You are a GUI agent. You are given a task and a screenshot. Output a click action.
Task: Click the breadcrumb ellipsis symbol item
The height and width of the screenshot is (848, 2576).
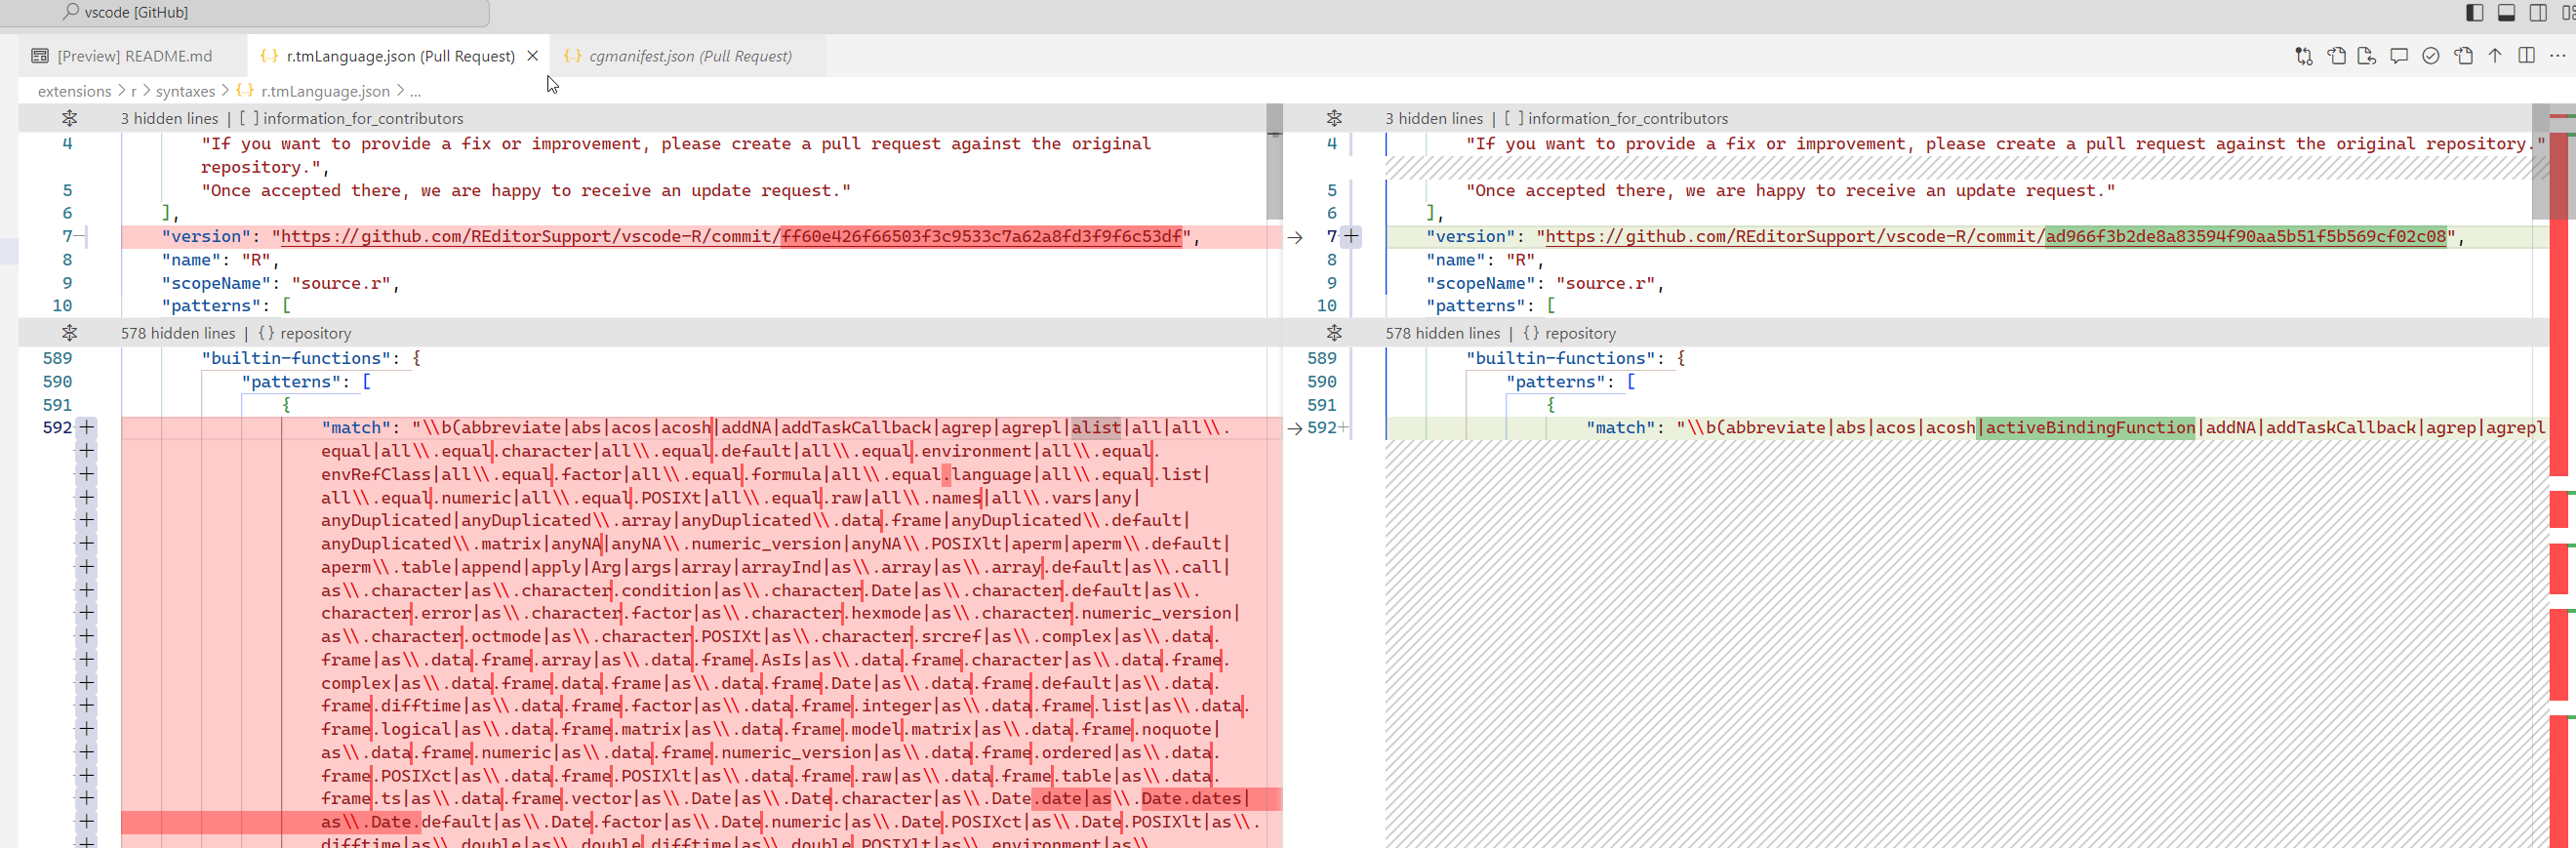415,91
